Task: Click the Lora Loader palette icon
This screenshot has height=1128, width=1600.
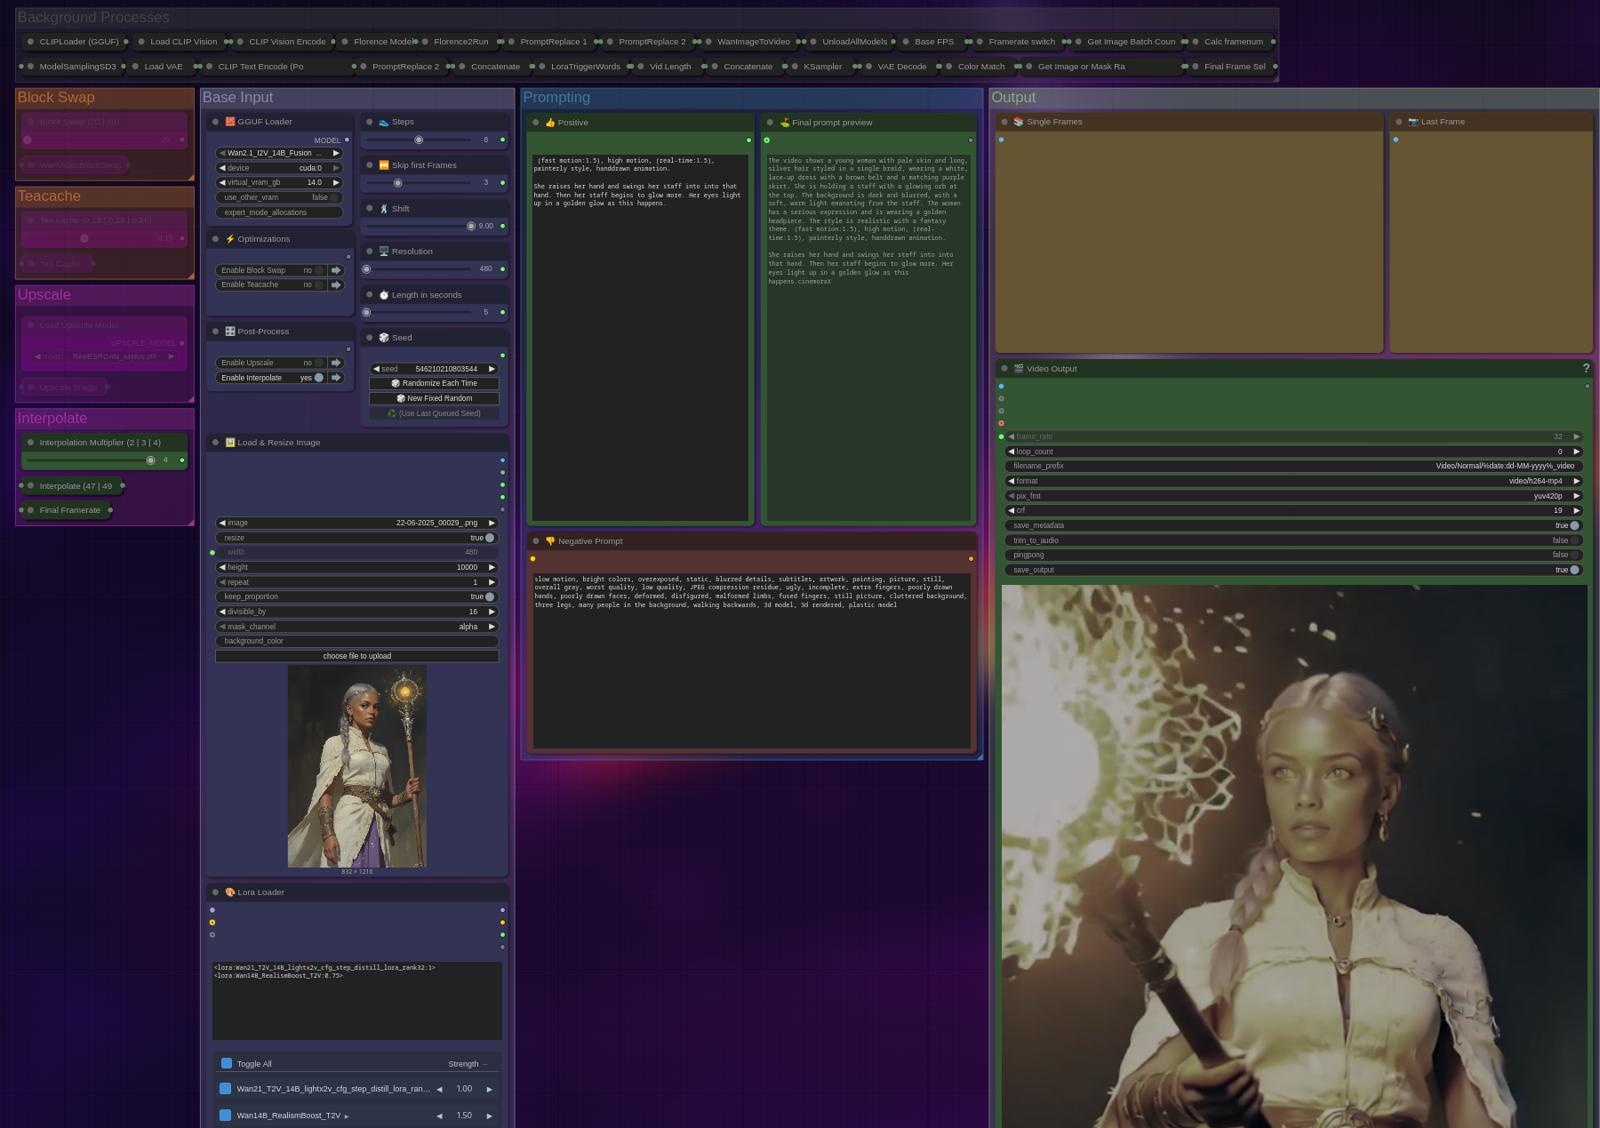Action: click(230, 892)
